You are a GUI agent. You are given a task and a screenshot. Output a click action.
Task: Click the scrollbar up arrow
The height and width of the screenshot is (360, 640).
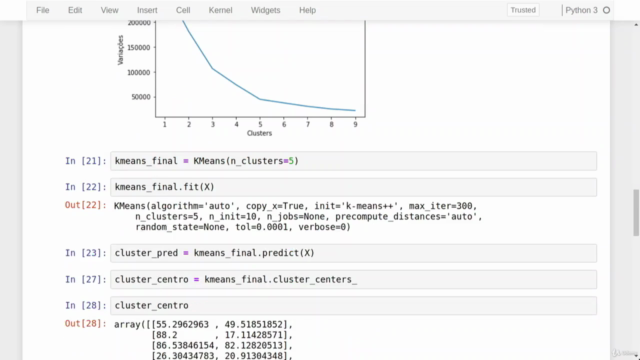click(636, 25)
